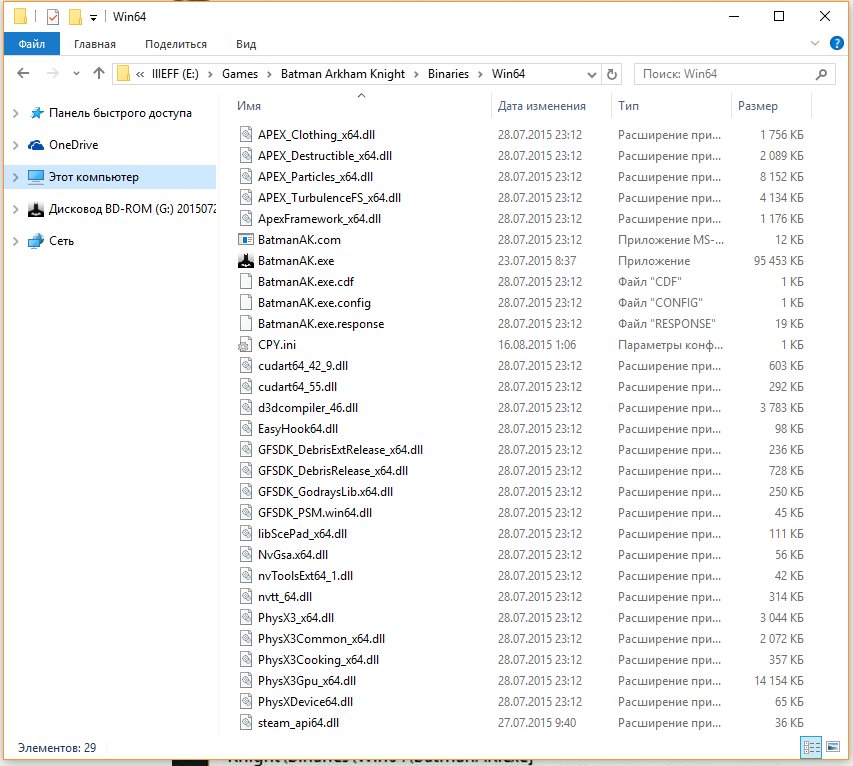Click the up-one-level arrow button
Image resolution: width=853 pixels, height=766 pixels.
pos(98,73)
